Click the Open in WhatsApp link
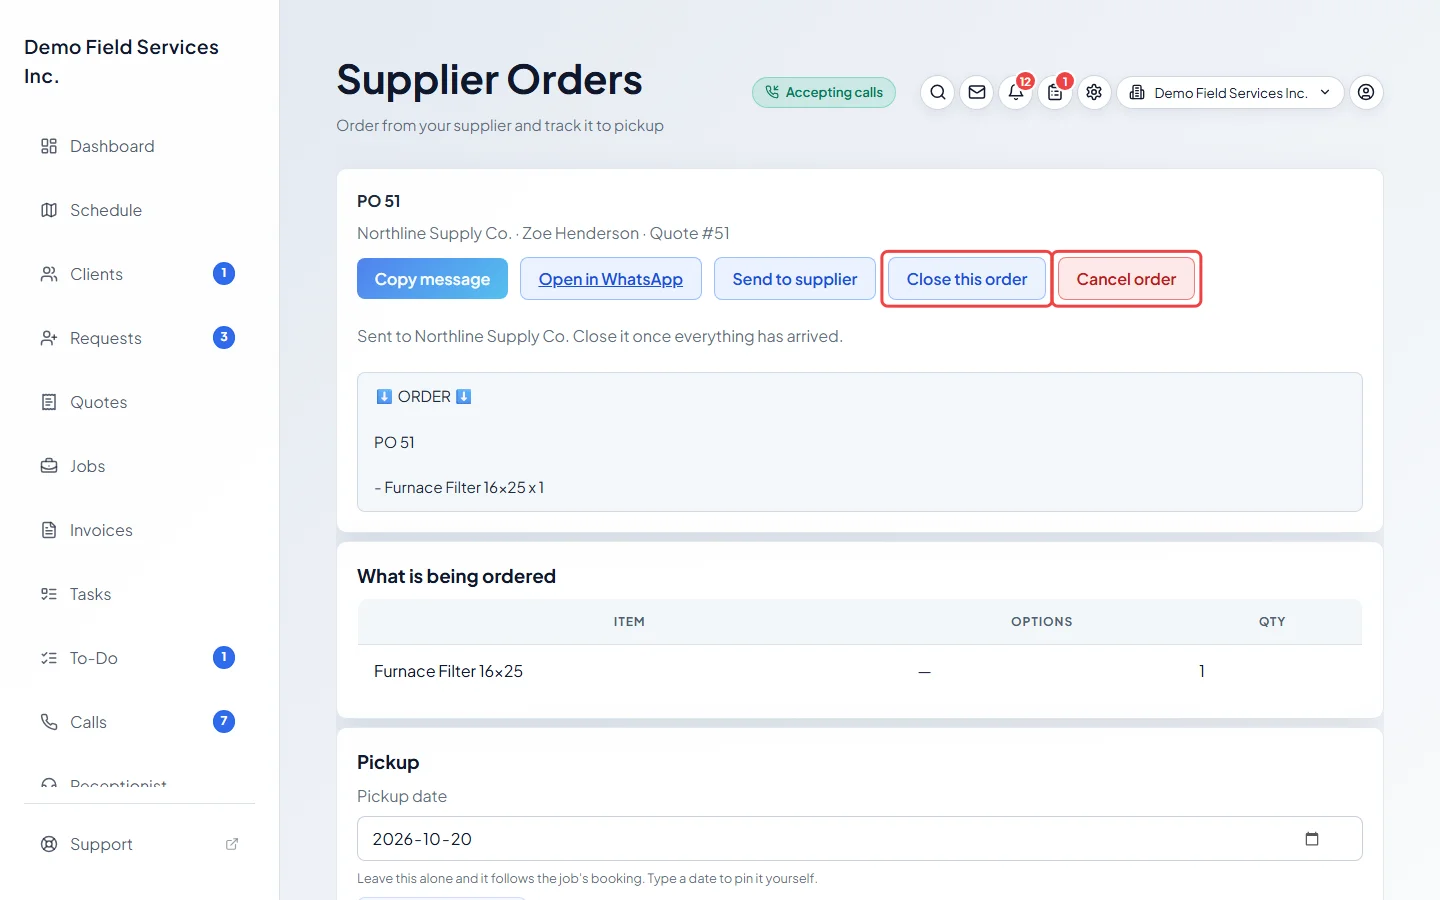1440x900 pixels. click(x=611, y=279)
